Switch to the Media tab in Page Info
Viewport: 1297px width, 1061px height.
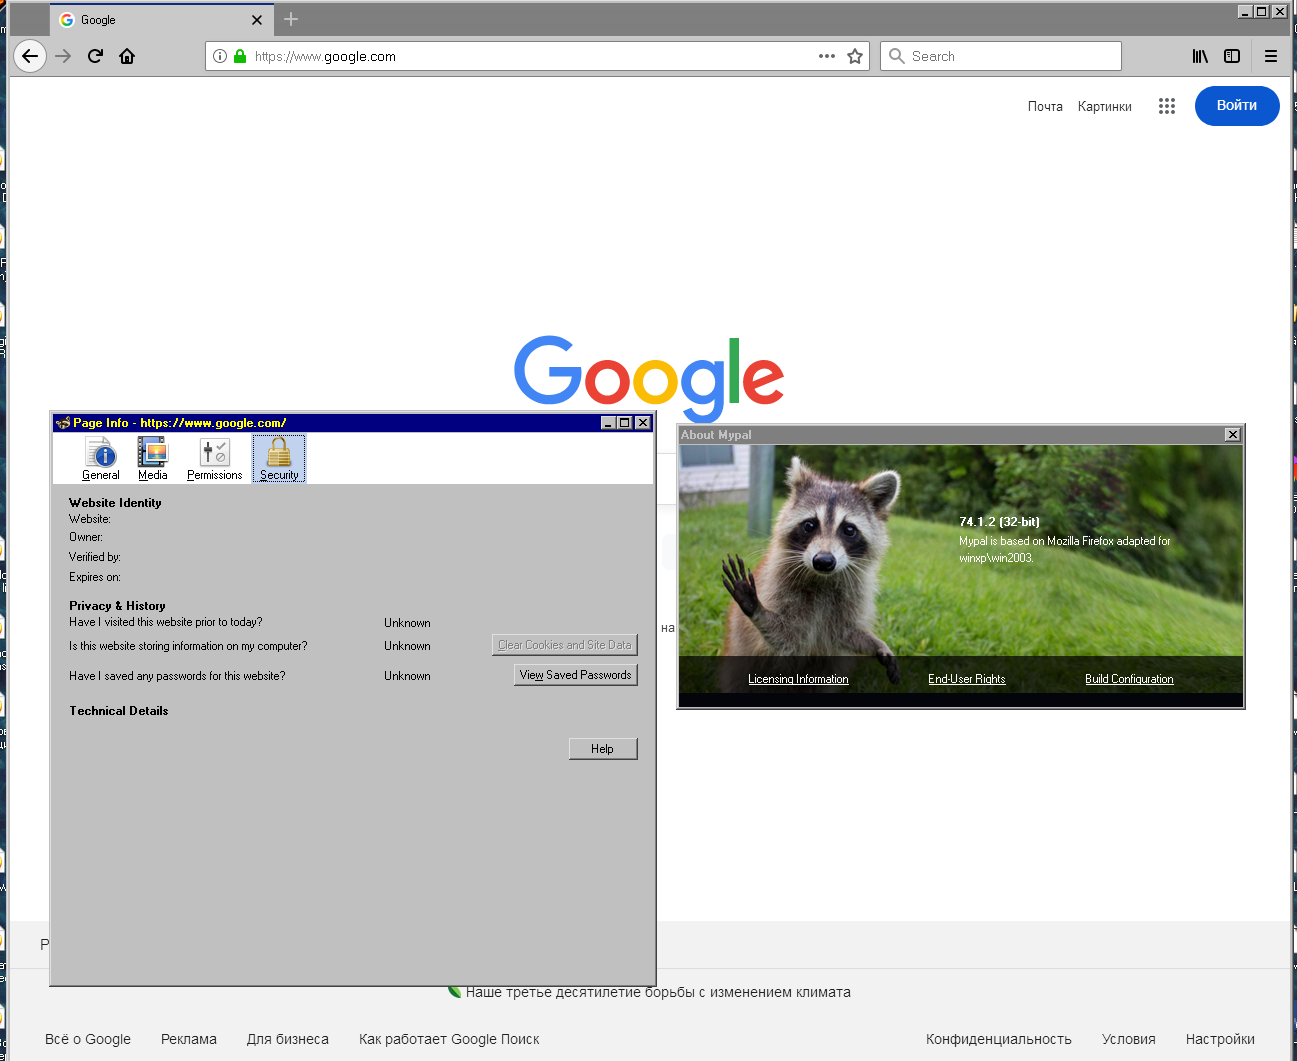(153, 459)
